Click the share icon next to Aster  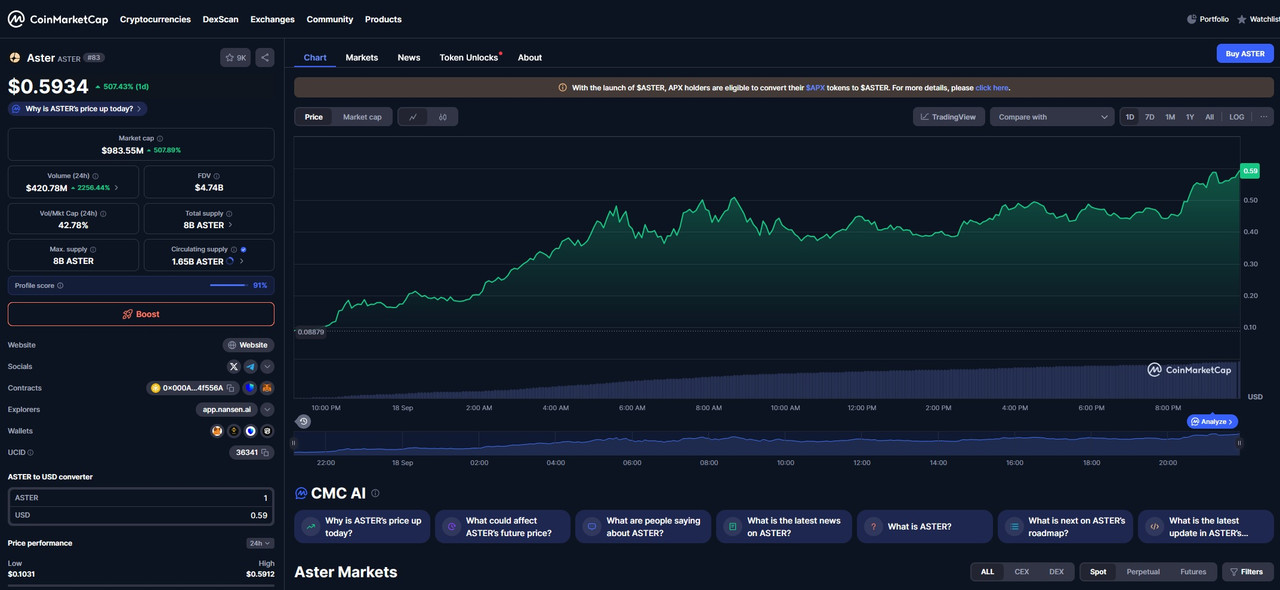265,58
